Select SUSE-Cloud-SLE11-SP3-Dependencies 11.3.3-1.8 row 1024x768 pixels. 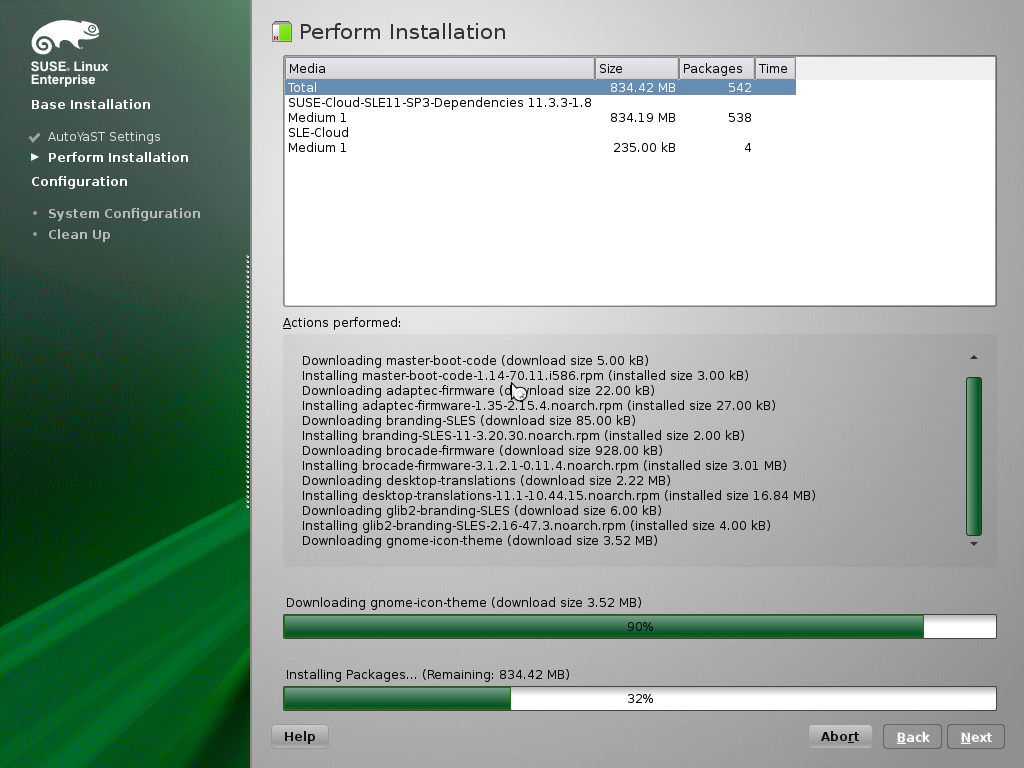(x=540, y=103)
